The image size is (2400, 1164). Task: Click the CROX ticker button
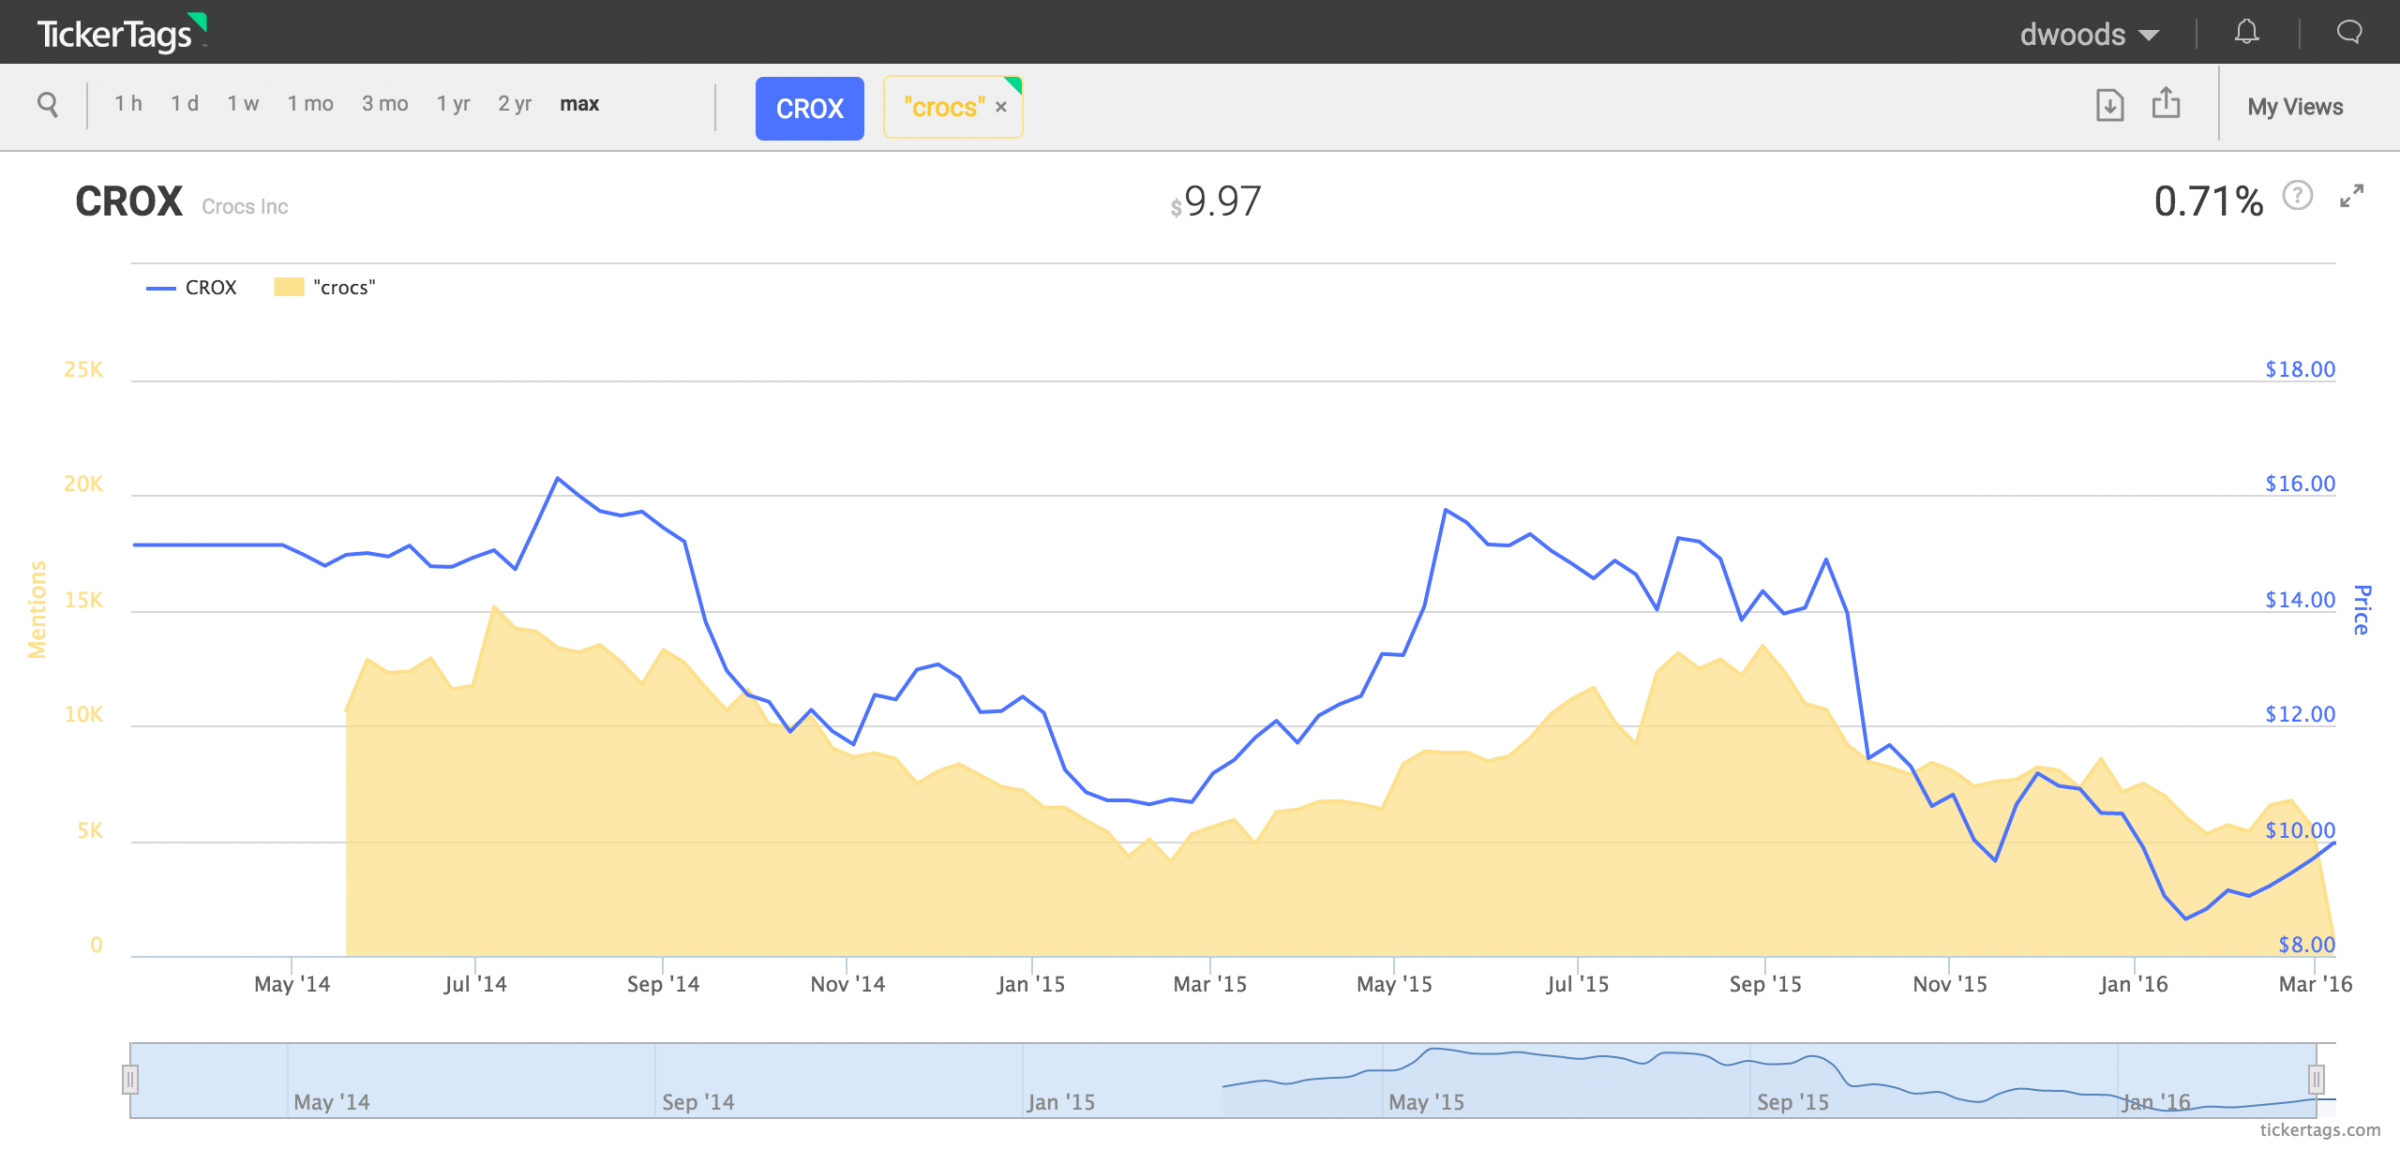pos(810,108)
